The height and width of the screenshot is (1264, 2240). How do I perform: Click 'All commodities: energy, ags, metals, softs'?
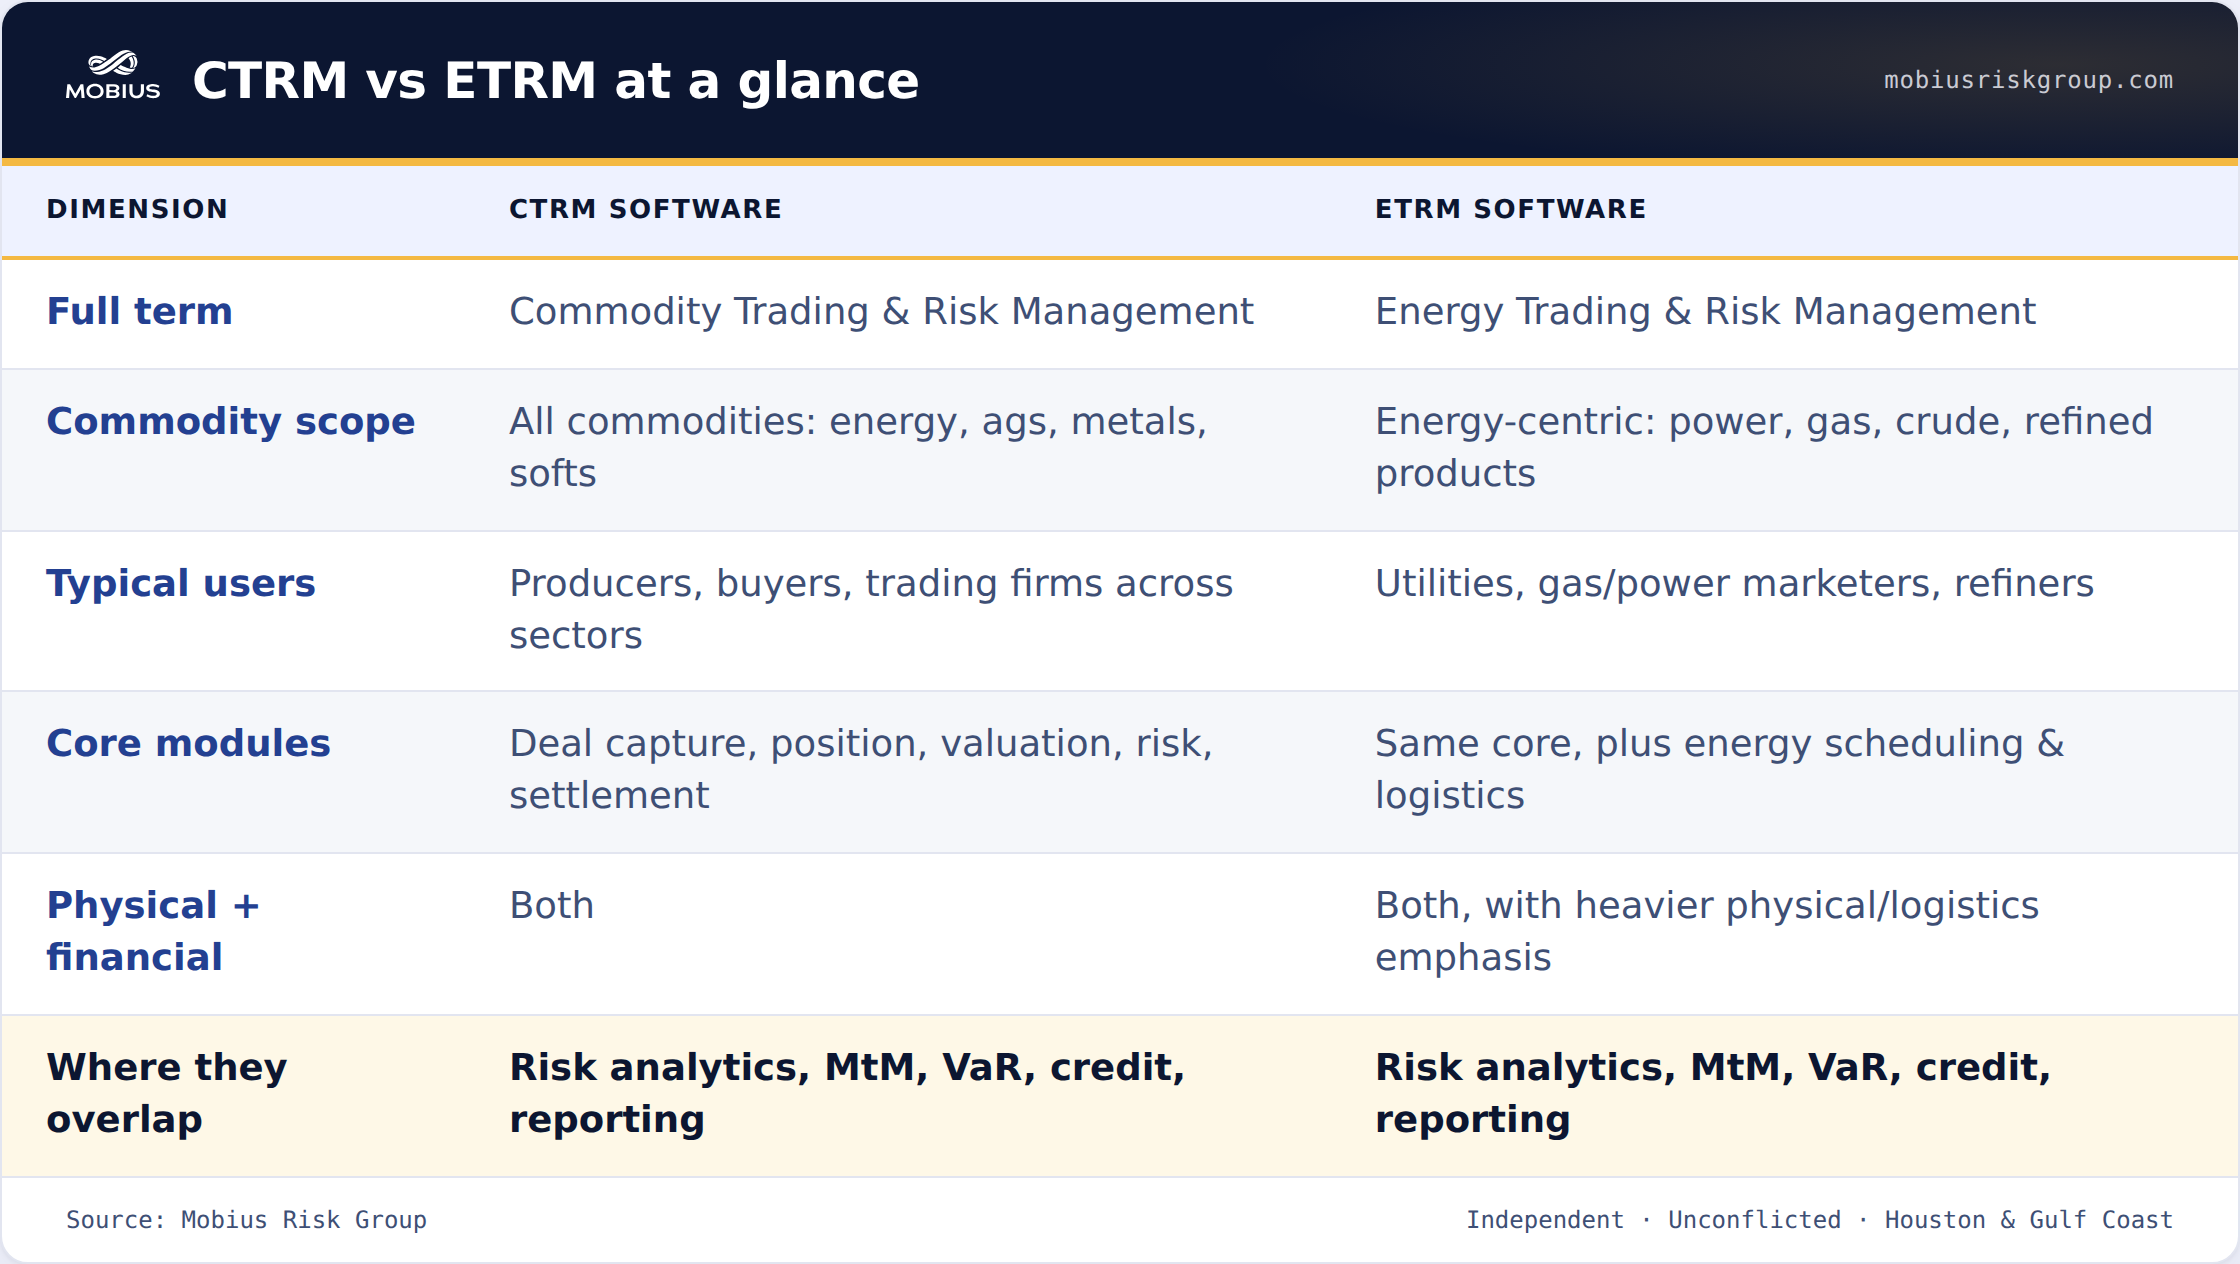[858, 447]
